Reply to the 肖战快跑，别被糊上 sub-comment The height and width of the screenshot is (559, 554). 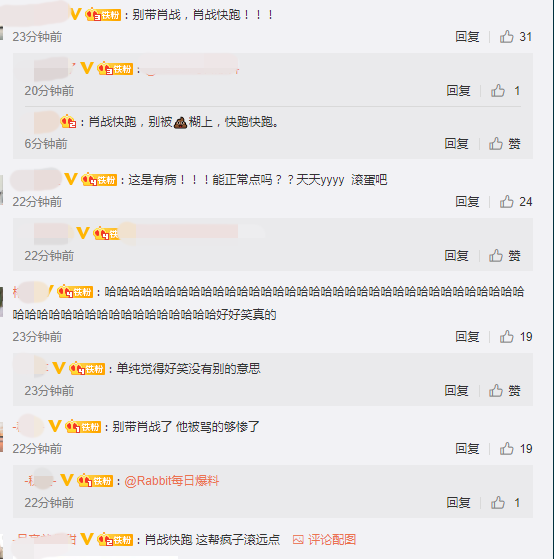click(456, 144)
